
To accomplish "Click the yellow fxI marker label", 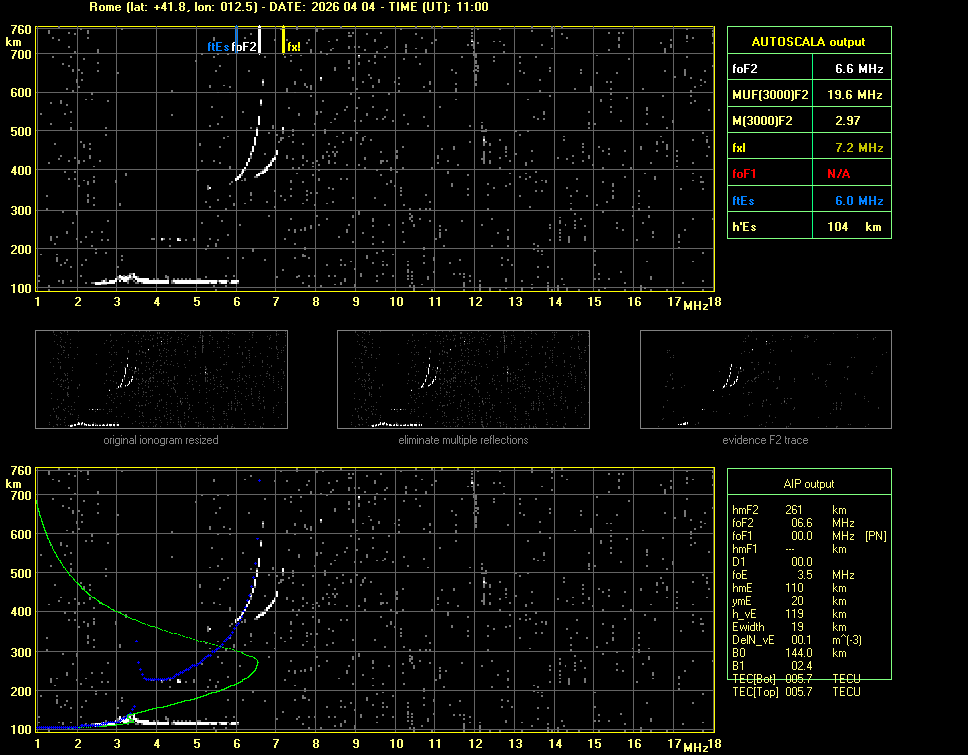I will 293,46.
